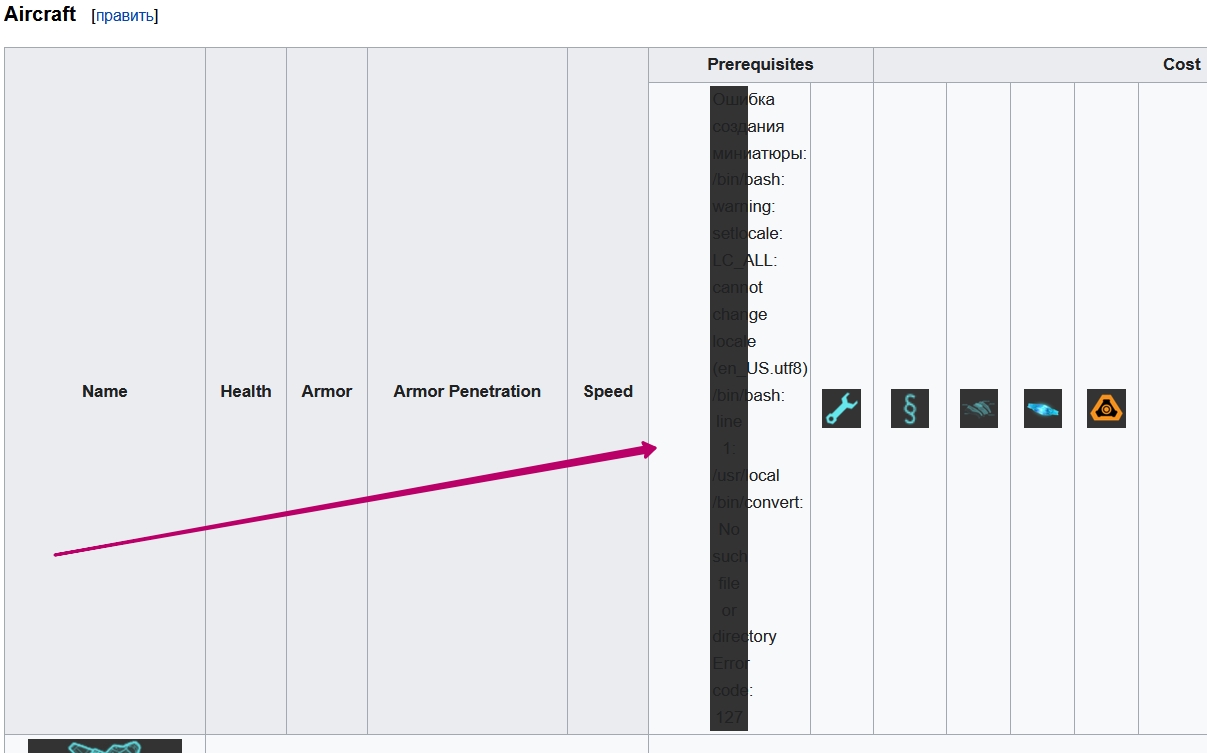Click the orange hexagon cost icon
Viewport: 1207px width, 753px height.
coord(1106,409)
